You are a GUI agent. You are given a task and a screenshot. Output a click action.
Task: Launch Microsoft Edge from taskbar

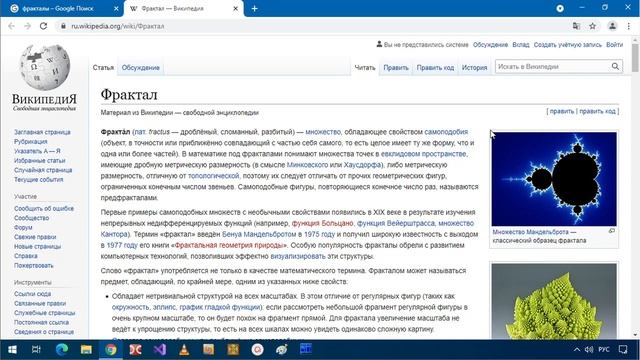tap(62, 350)
